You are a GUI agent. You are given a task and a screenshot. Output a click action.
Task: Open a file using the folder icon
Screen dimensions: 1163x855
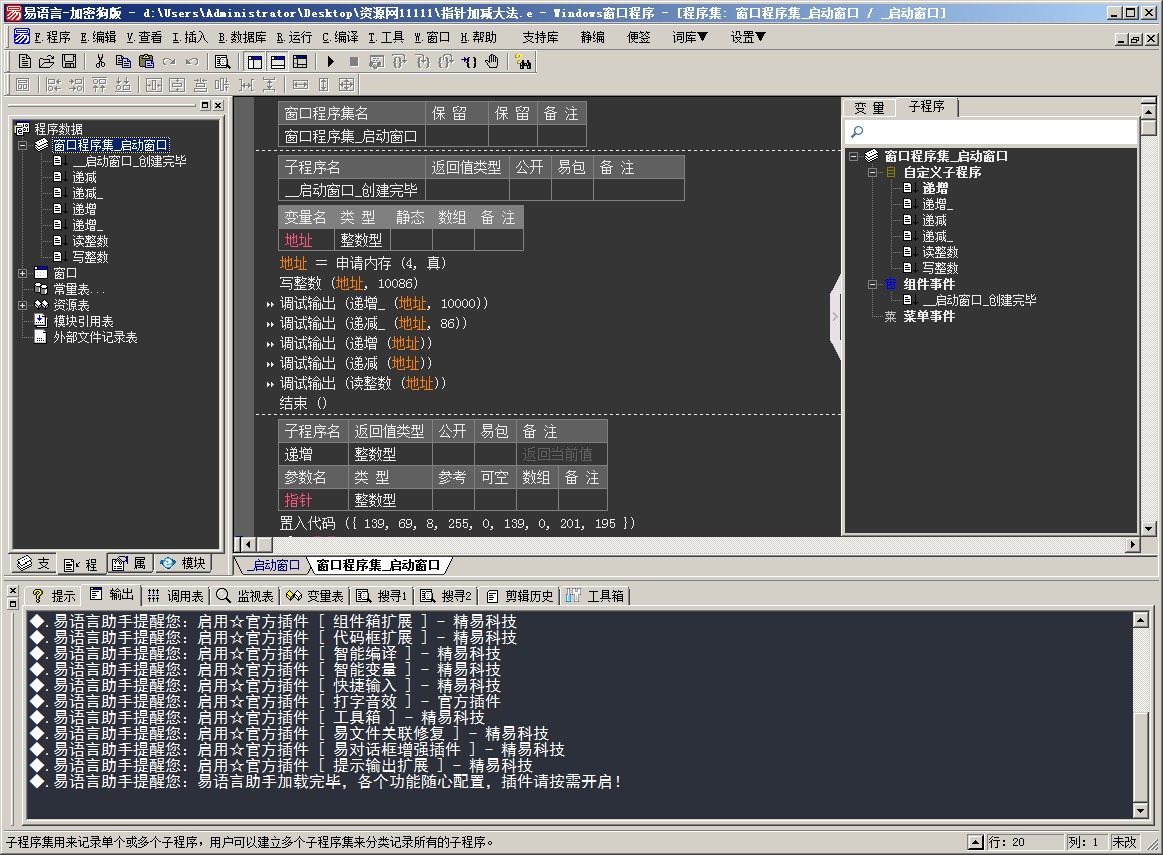click(x=46, y=62)
